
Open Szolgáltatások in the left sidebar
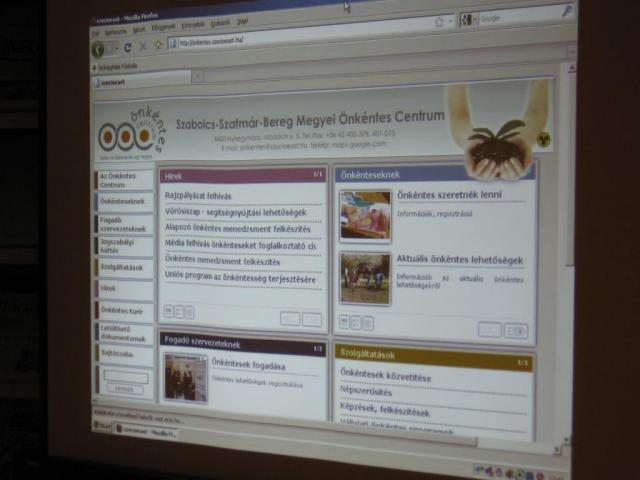124,268
